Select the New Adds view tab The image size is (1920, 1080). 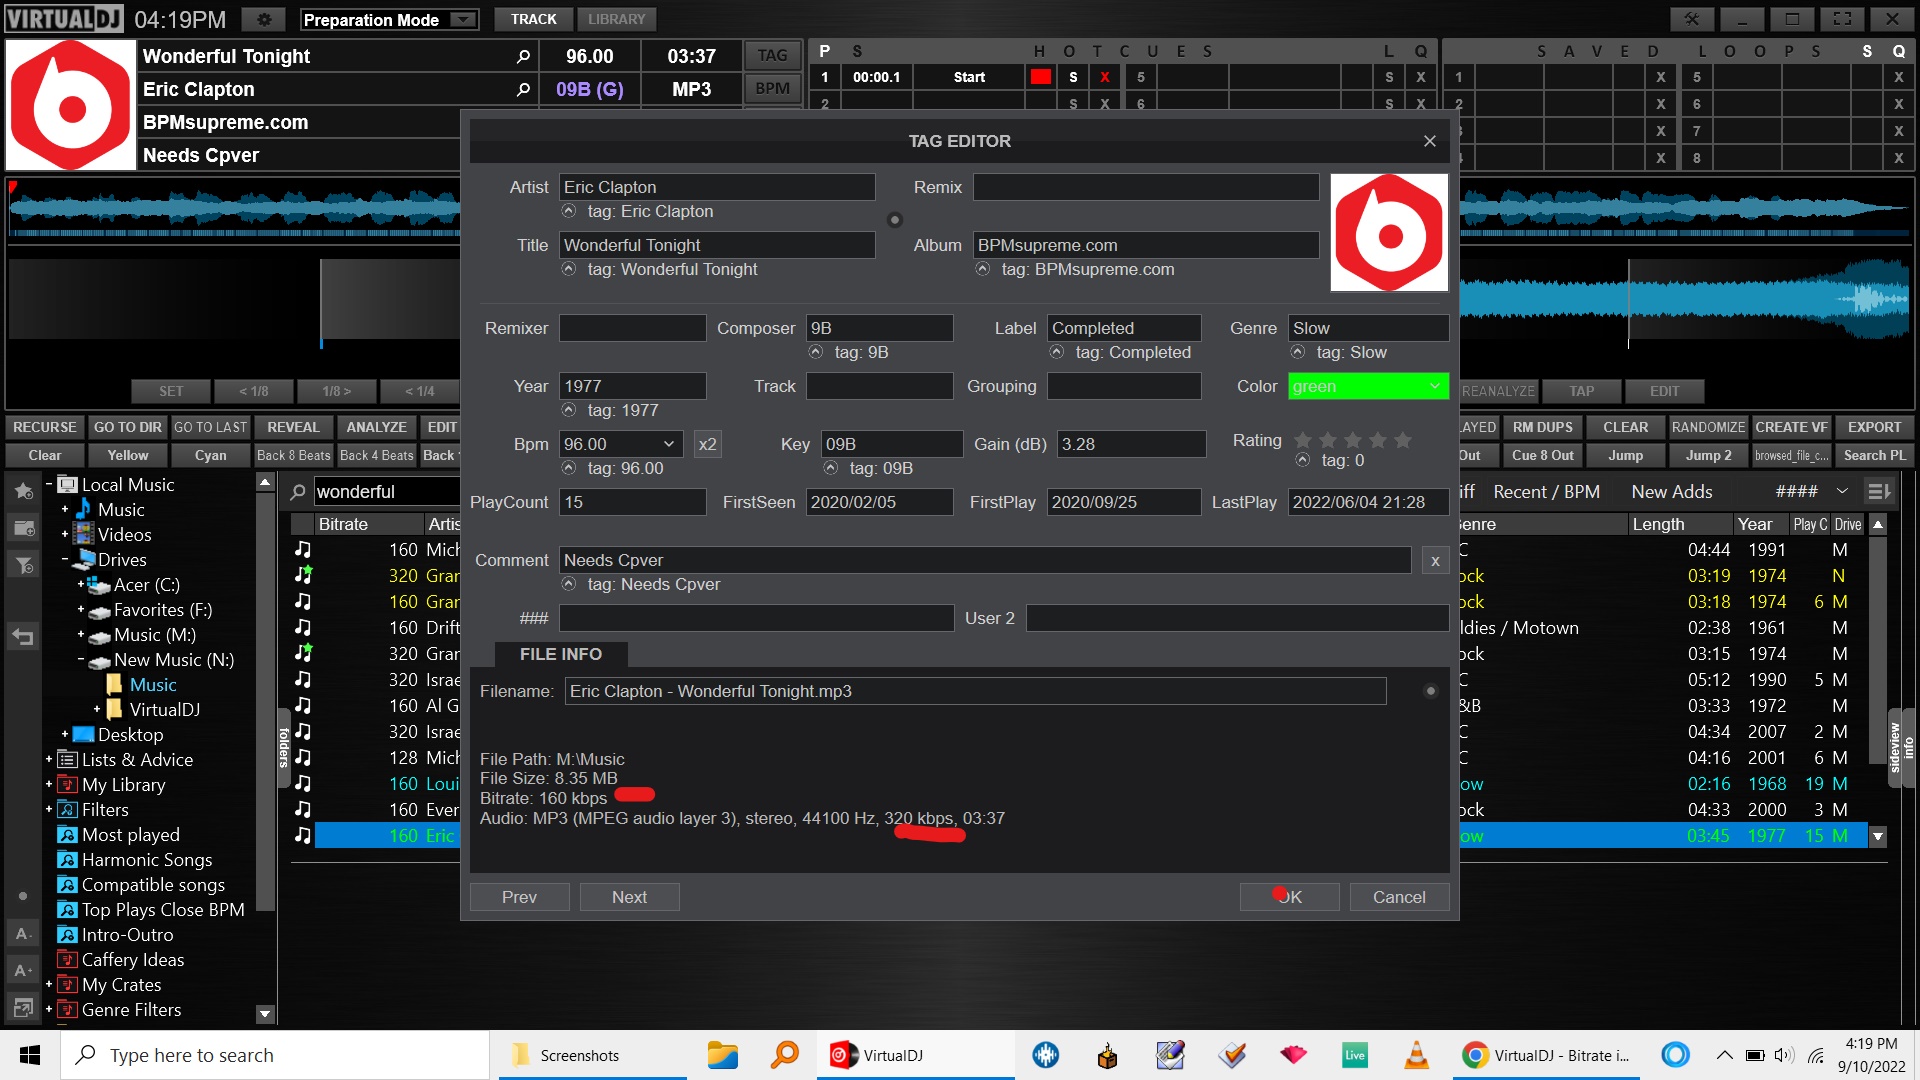pyautogui.click(x=1672, y=491)
